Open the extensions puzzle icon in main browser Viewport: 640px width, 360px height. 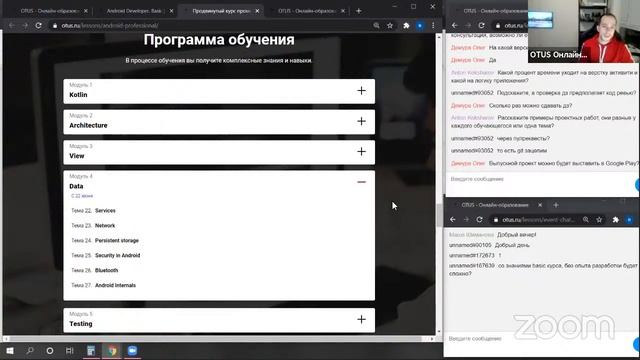tap(406, 25)
